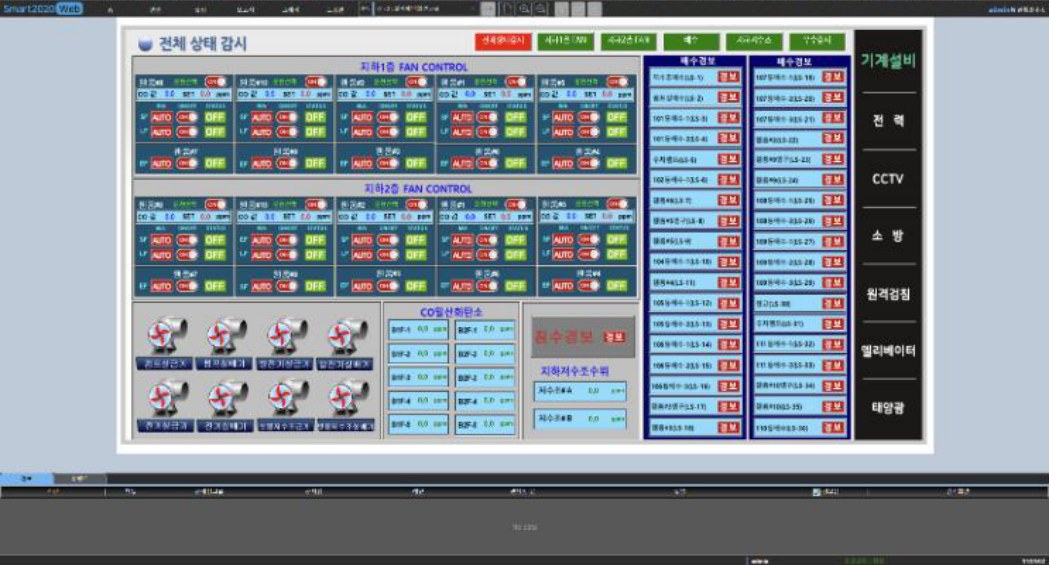Tick the checkbox in the alarm list header

click(x=816, y=492)
